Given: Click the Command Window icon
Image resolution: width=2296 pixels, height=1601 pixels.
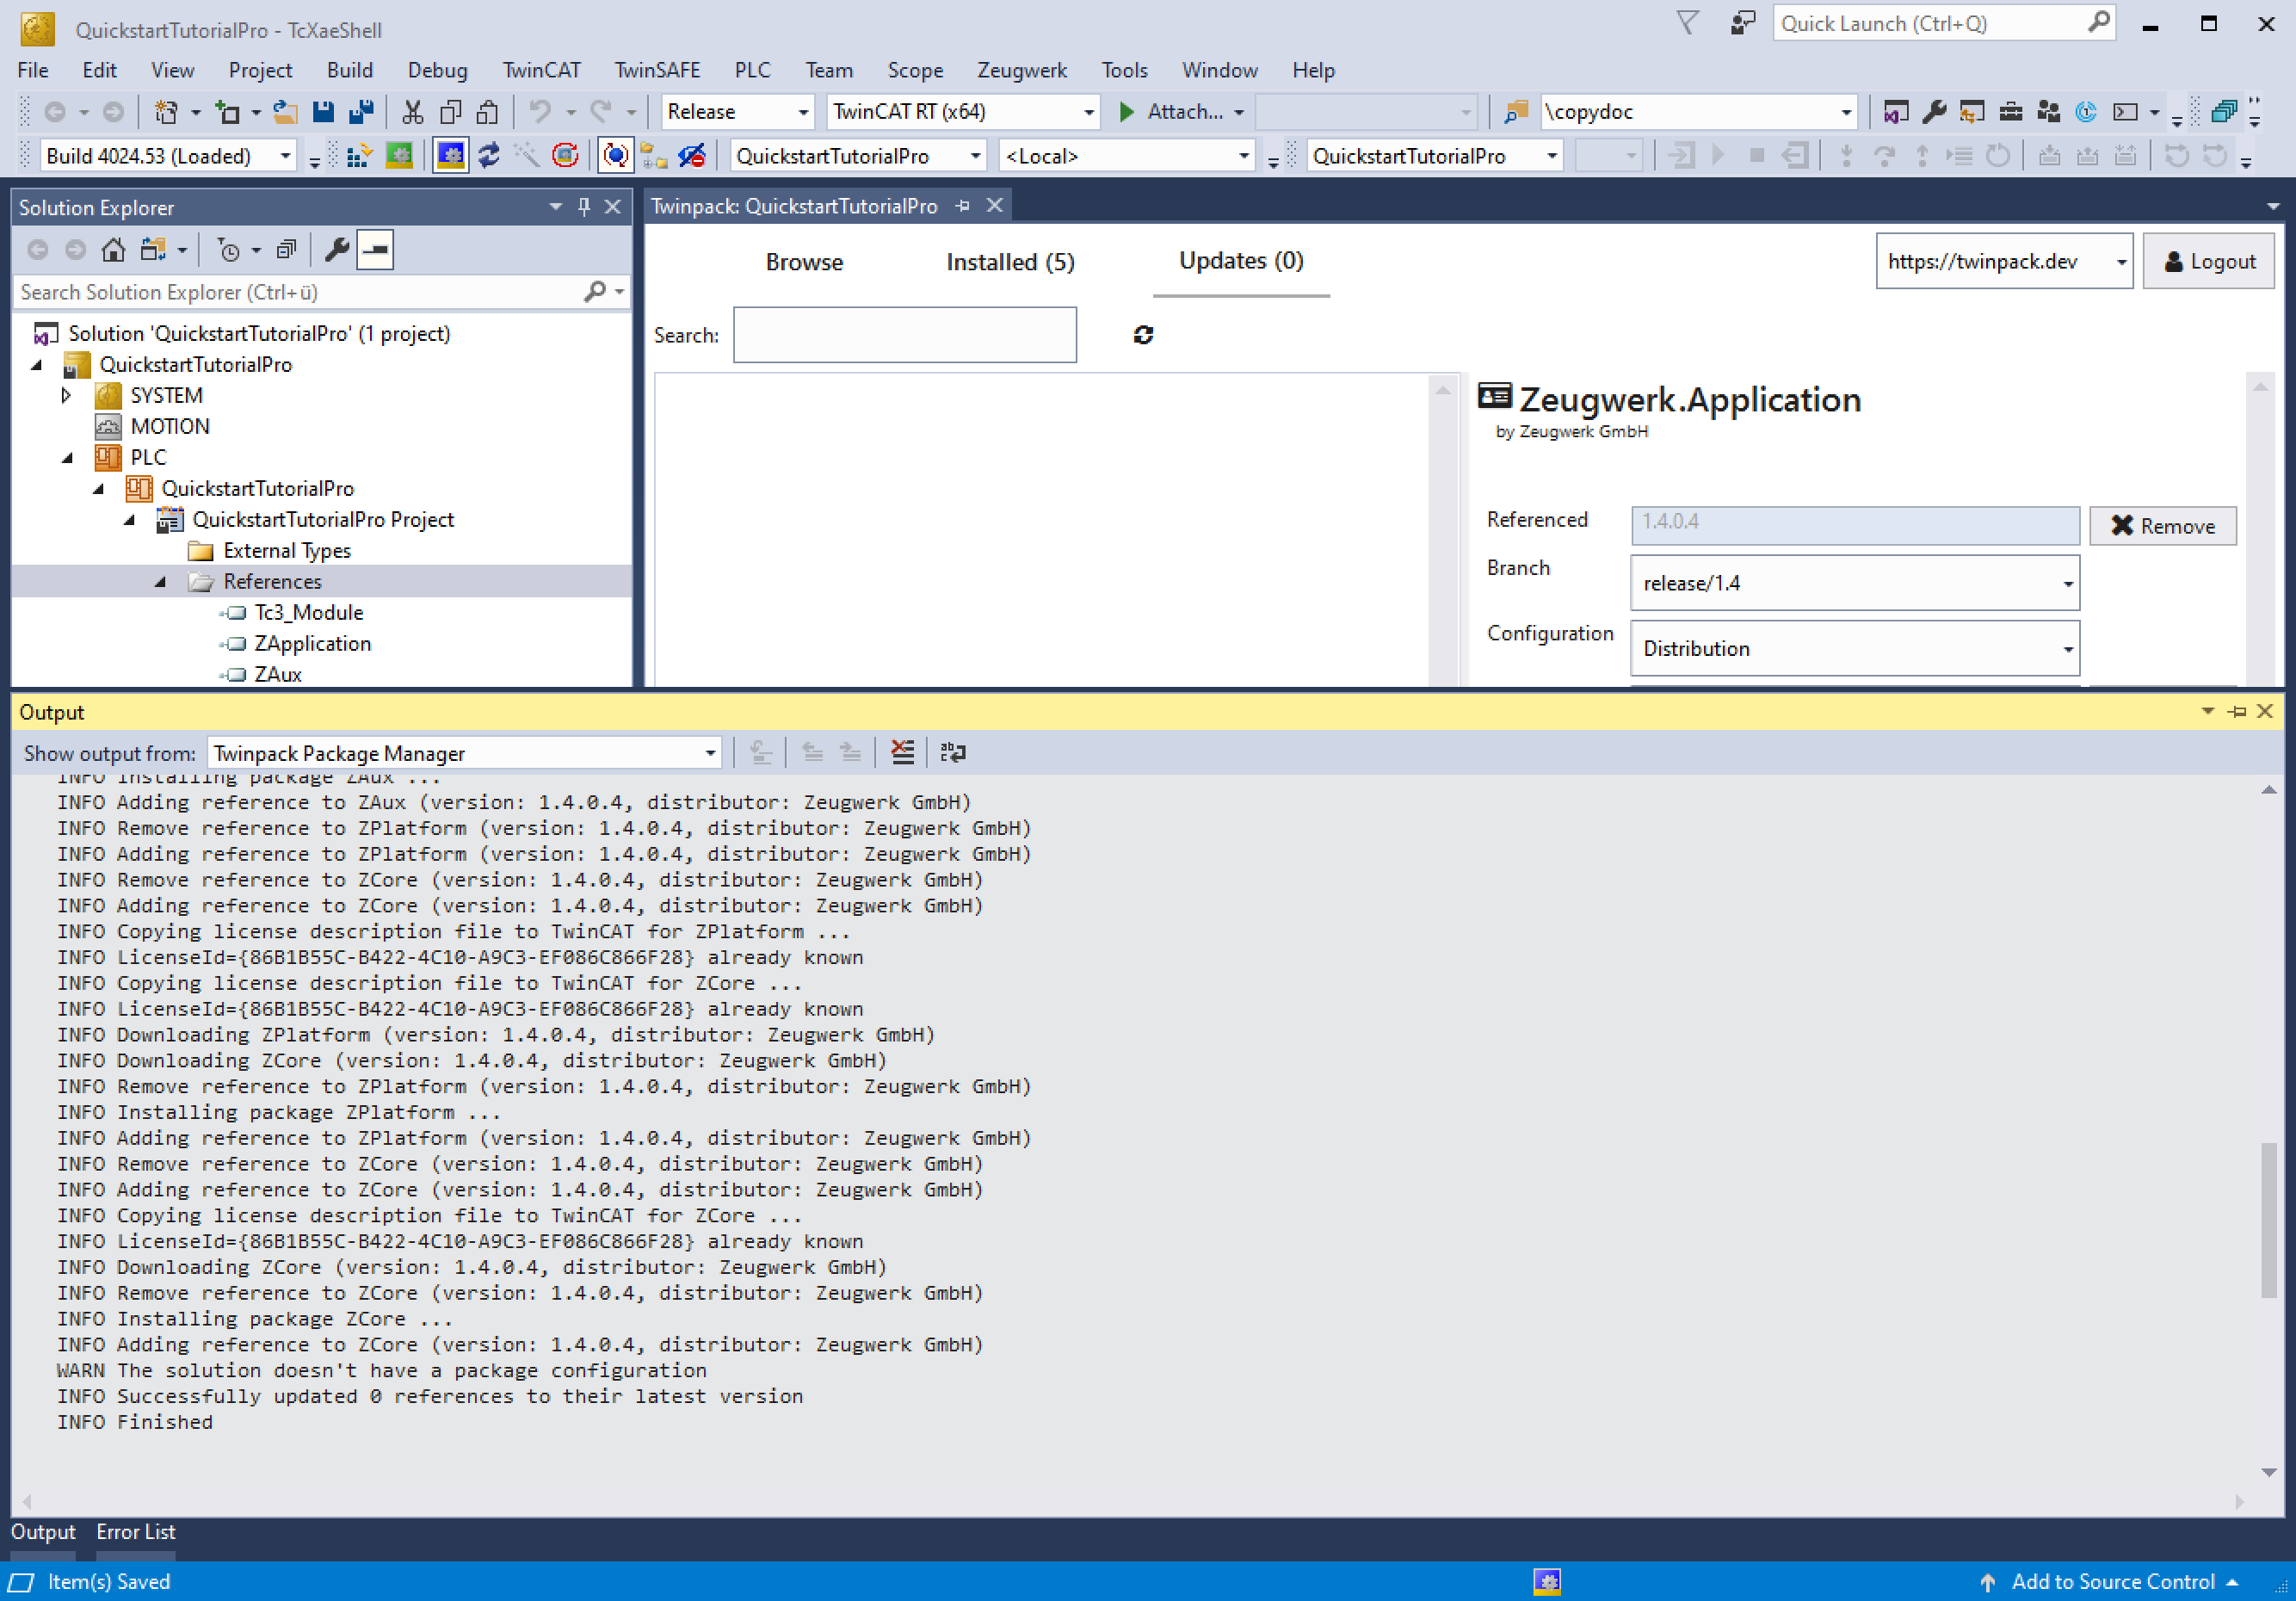Looking at the screenshot, I should click(2124, 112).
